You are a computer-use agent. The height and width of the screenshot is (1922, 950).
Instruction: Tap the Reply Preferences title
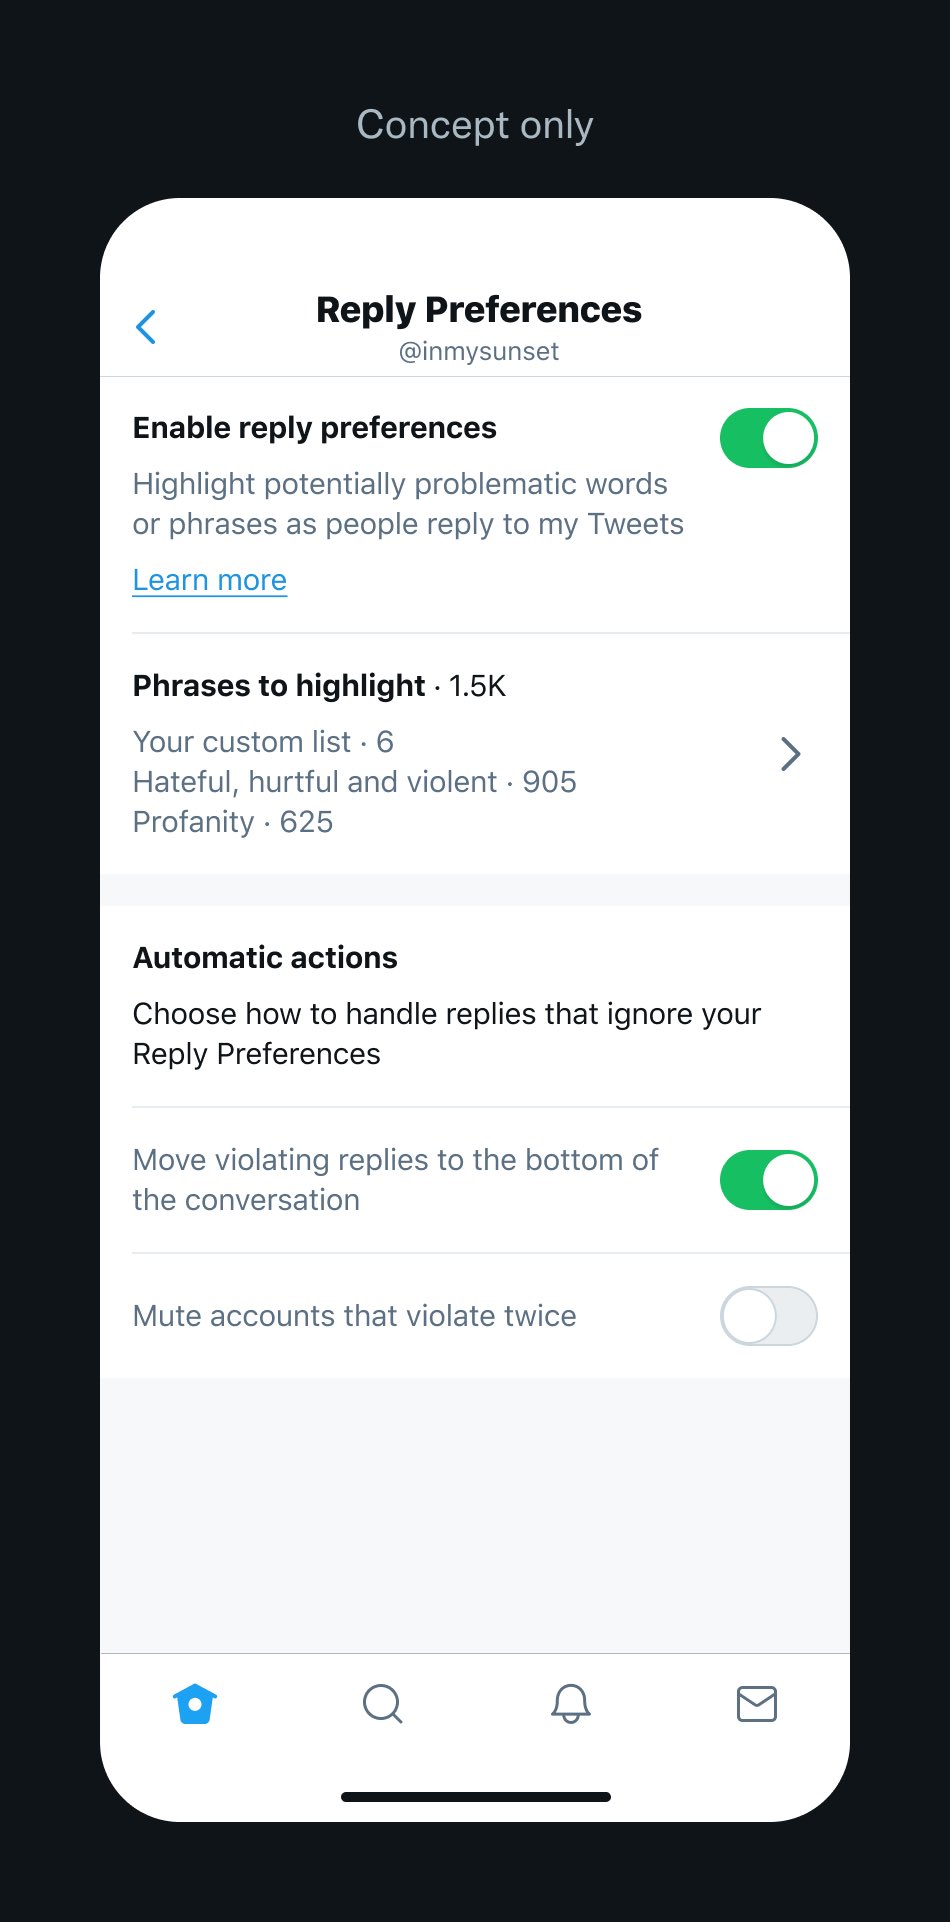(x=478, y=310)
